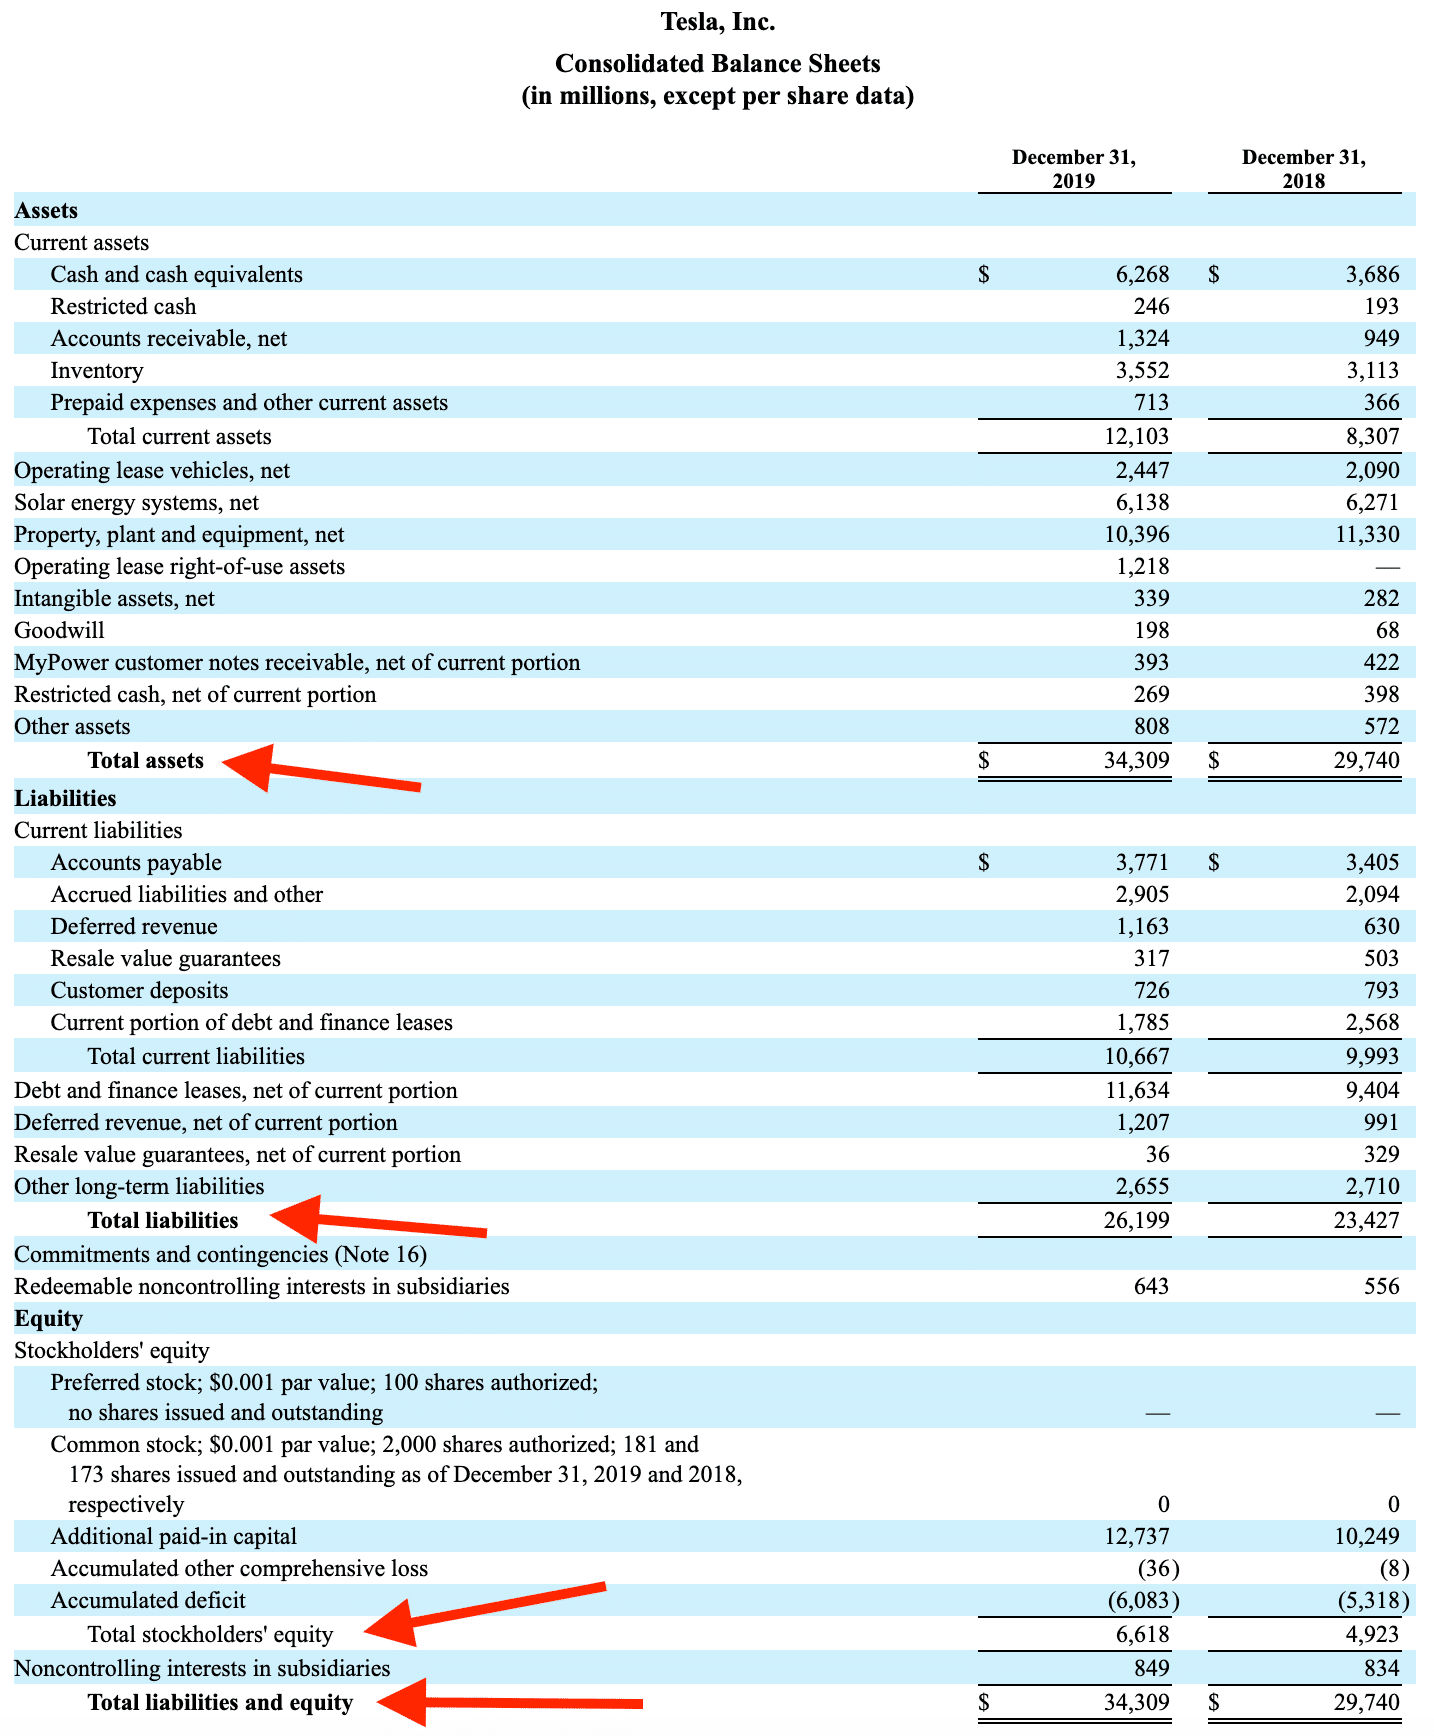
Task: Click the 'Accounts receivable, net' label
Action: [168, 338]
